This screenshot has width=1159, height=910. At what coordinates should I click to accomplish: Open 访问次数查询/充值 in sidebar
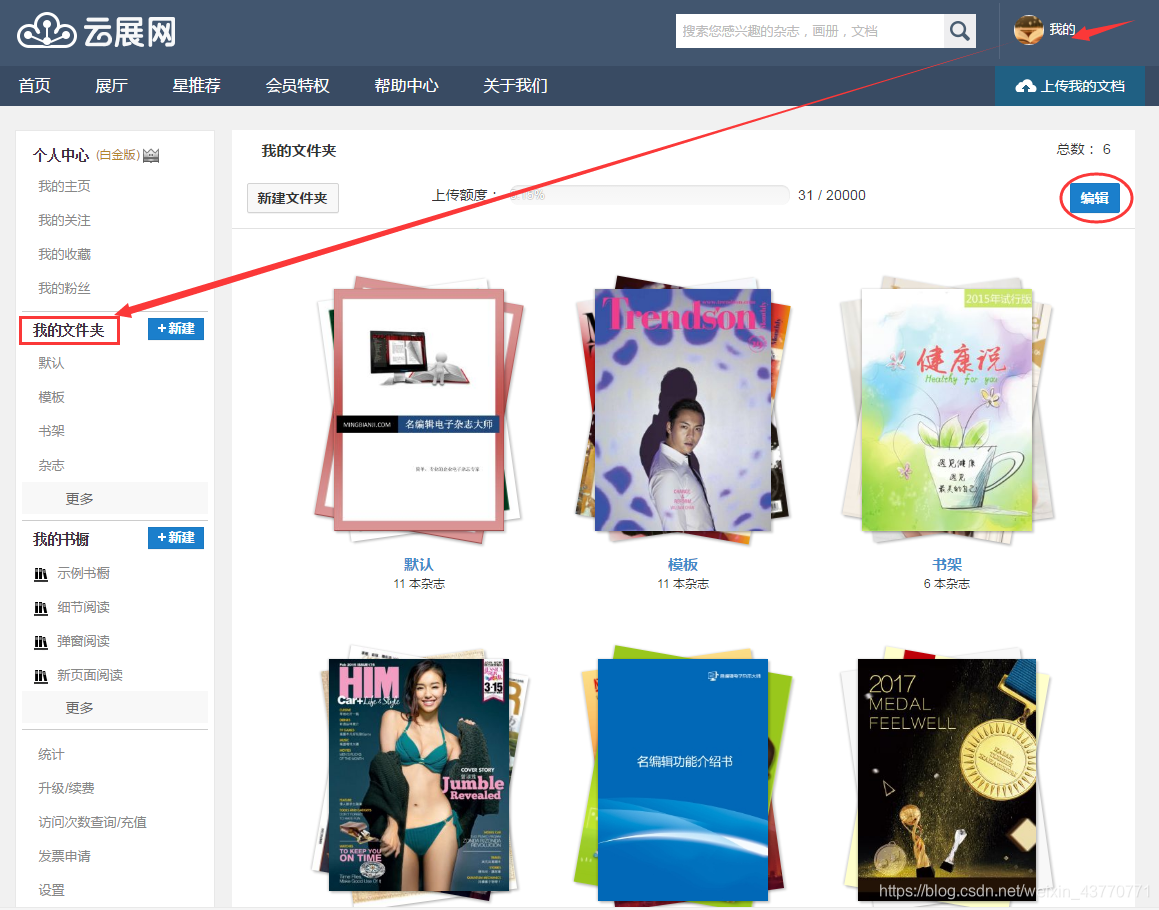[92, 822]
